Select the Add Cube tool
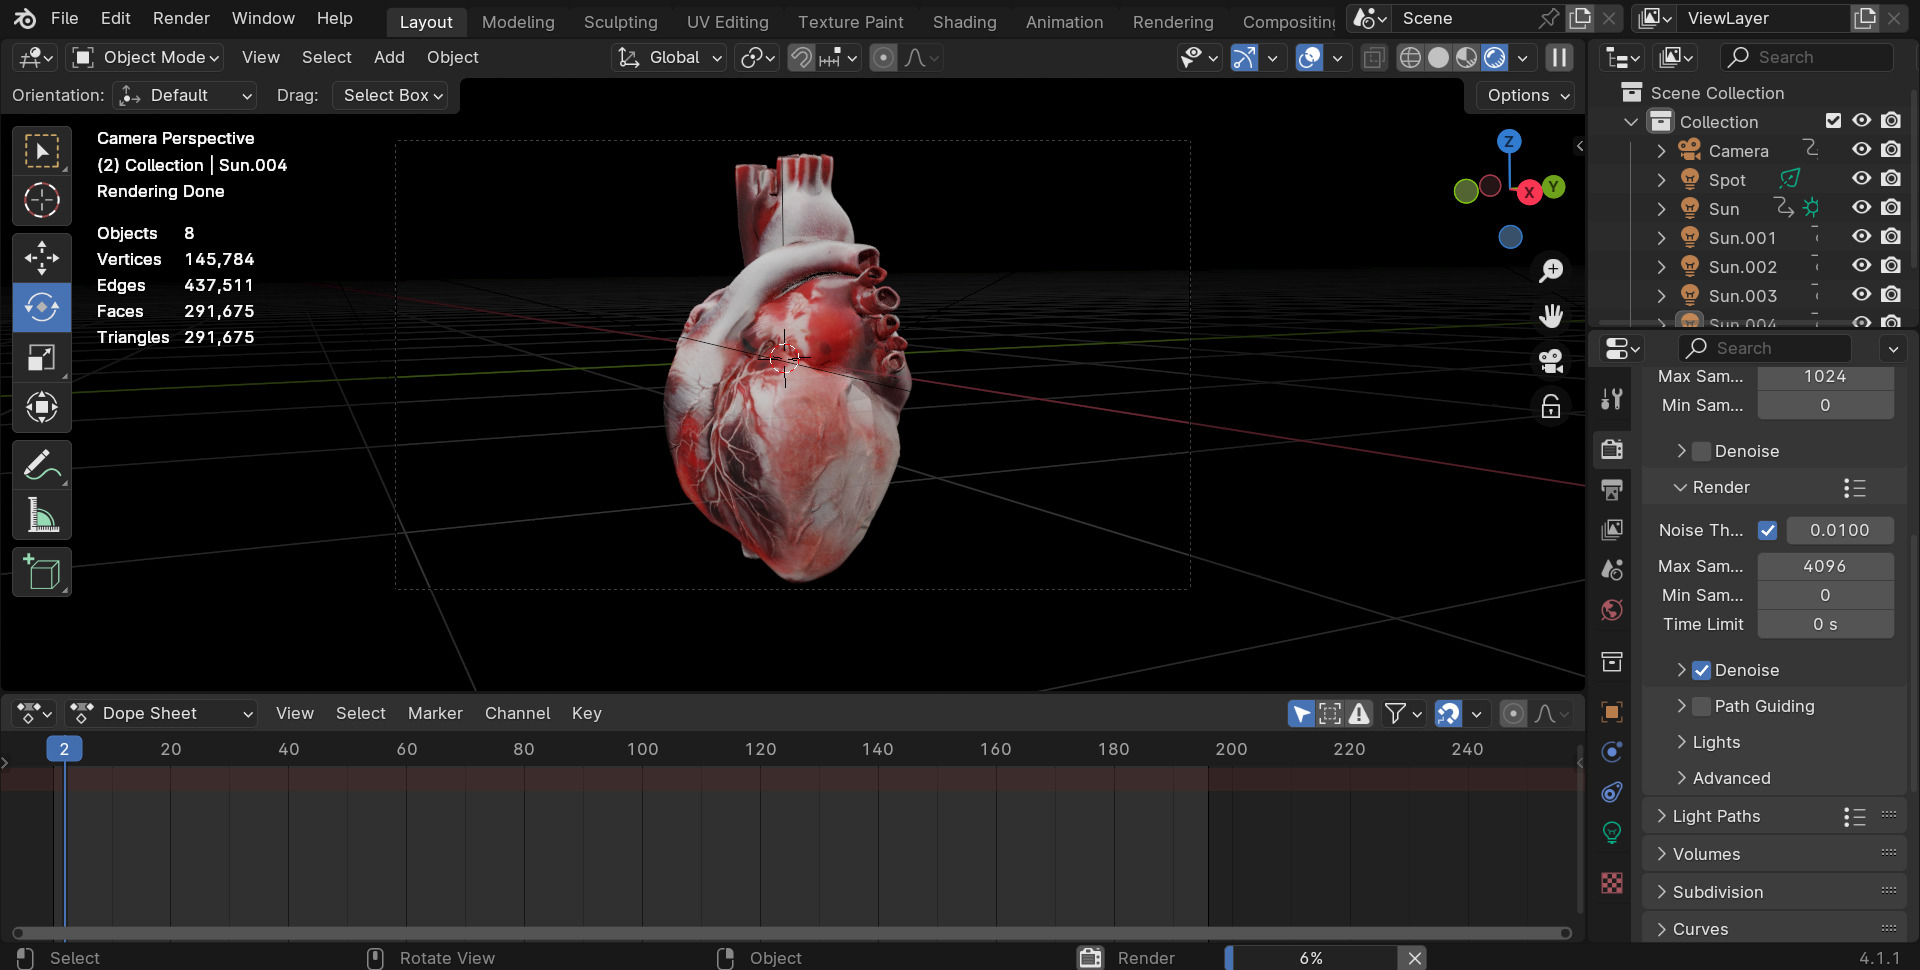1920x970 pixels. pos(42,572)
